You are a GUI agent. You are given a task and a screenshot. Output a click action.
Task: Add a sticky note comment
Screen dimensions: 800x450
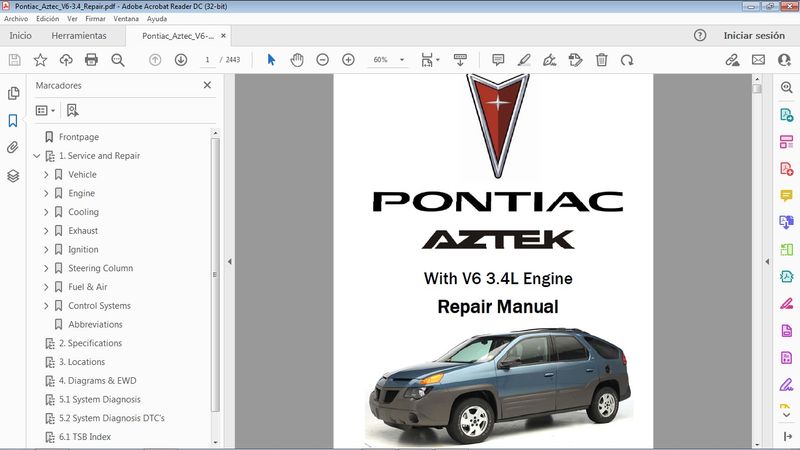tap(498, 60)
